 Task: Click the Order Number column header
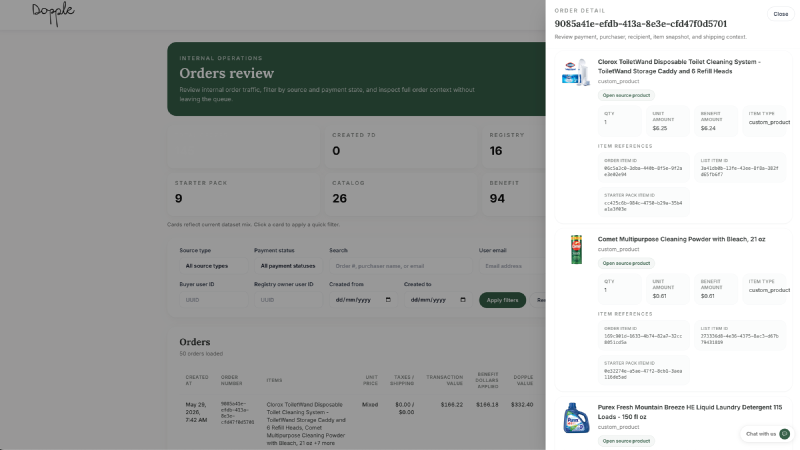pyautogui.click(x=231, y=380)
